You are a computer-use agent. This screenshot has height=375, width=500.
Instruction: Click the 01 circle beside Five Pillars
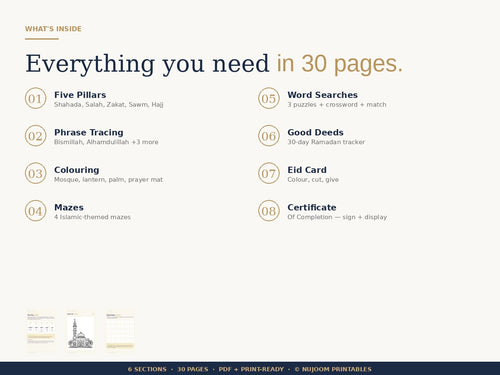(x=35, y=98)
